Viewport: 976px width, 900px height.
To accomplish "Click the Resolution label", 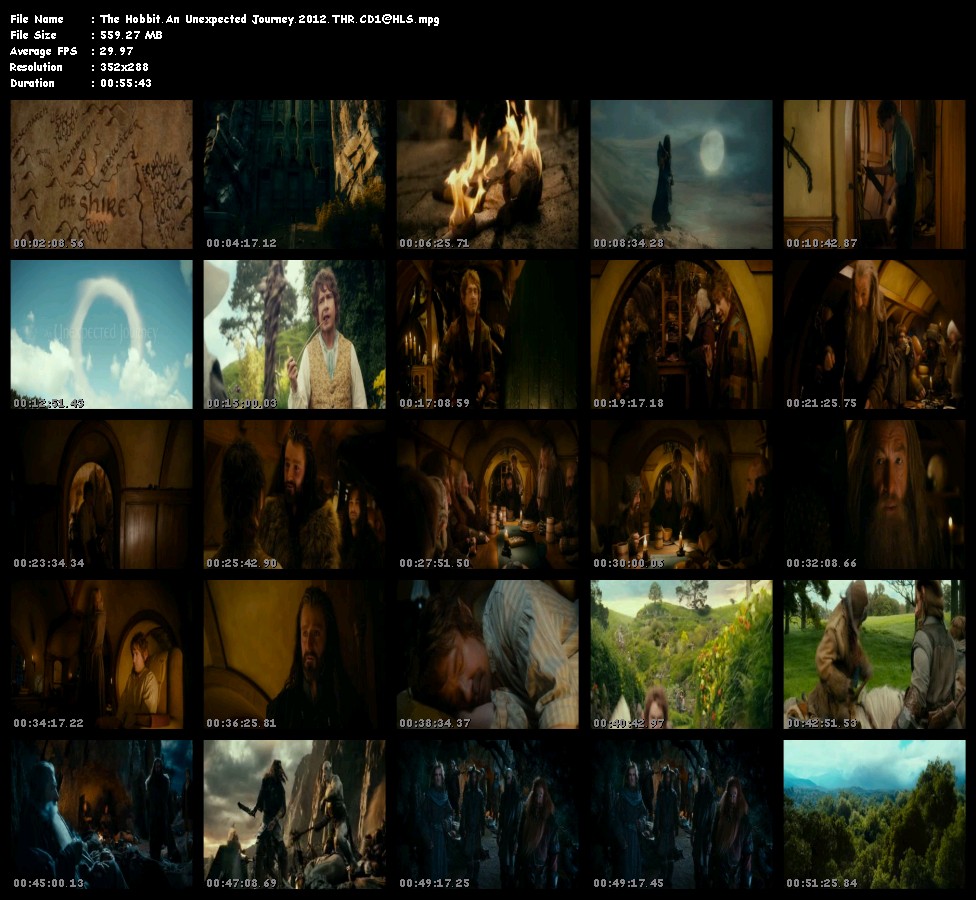I will [36, 67].
